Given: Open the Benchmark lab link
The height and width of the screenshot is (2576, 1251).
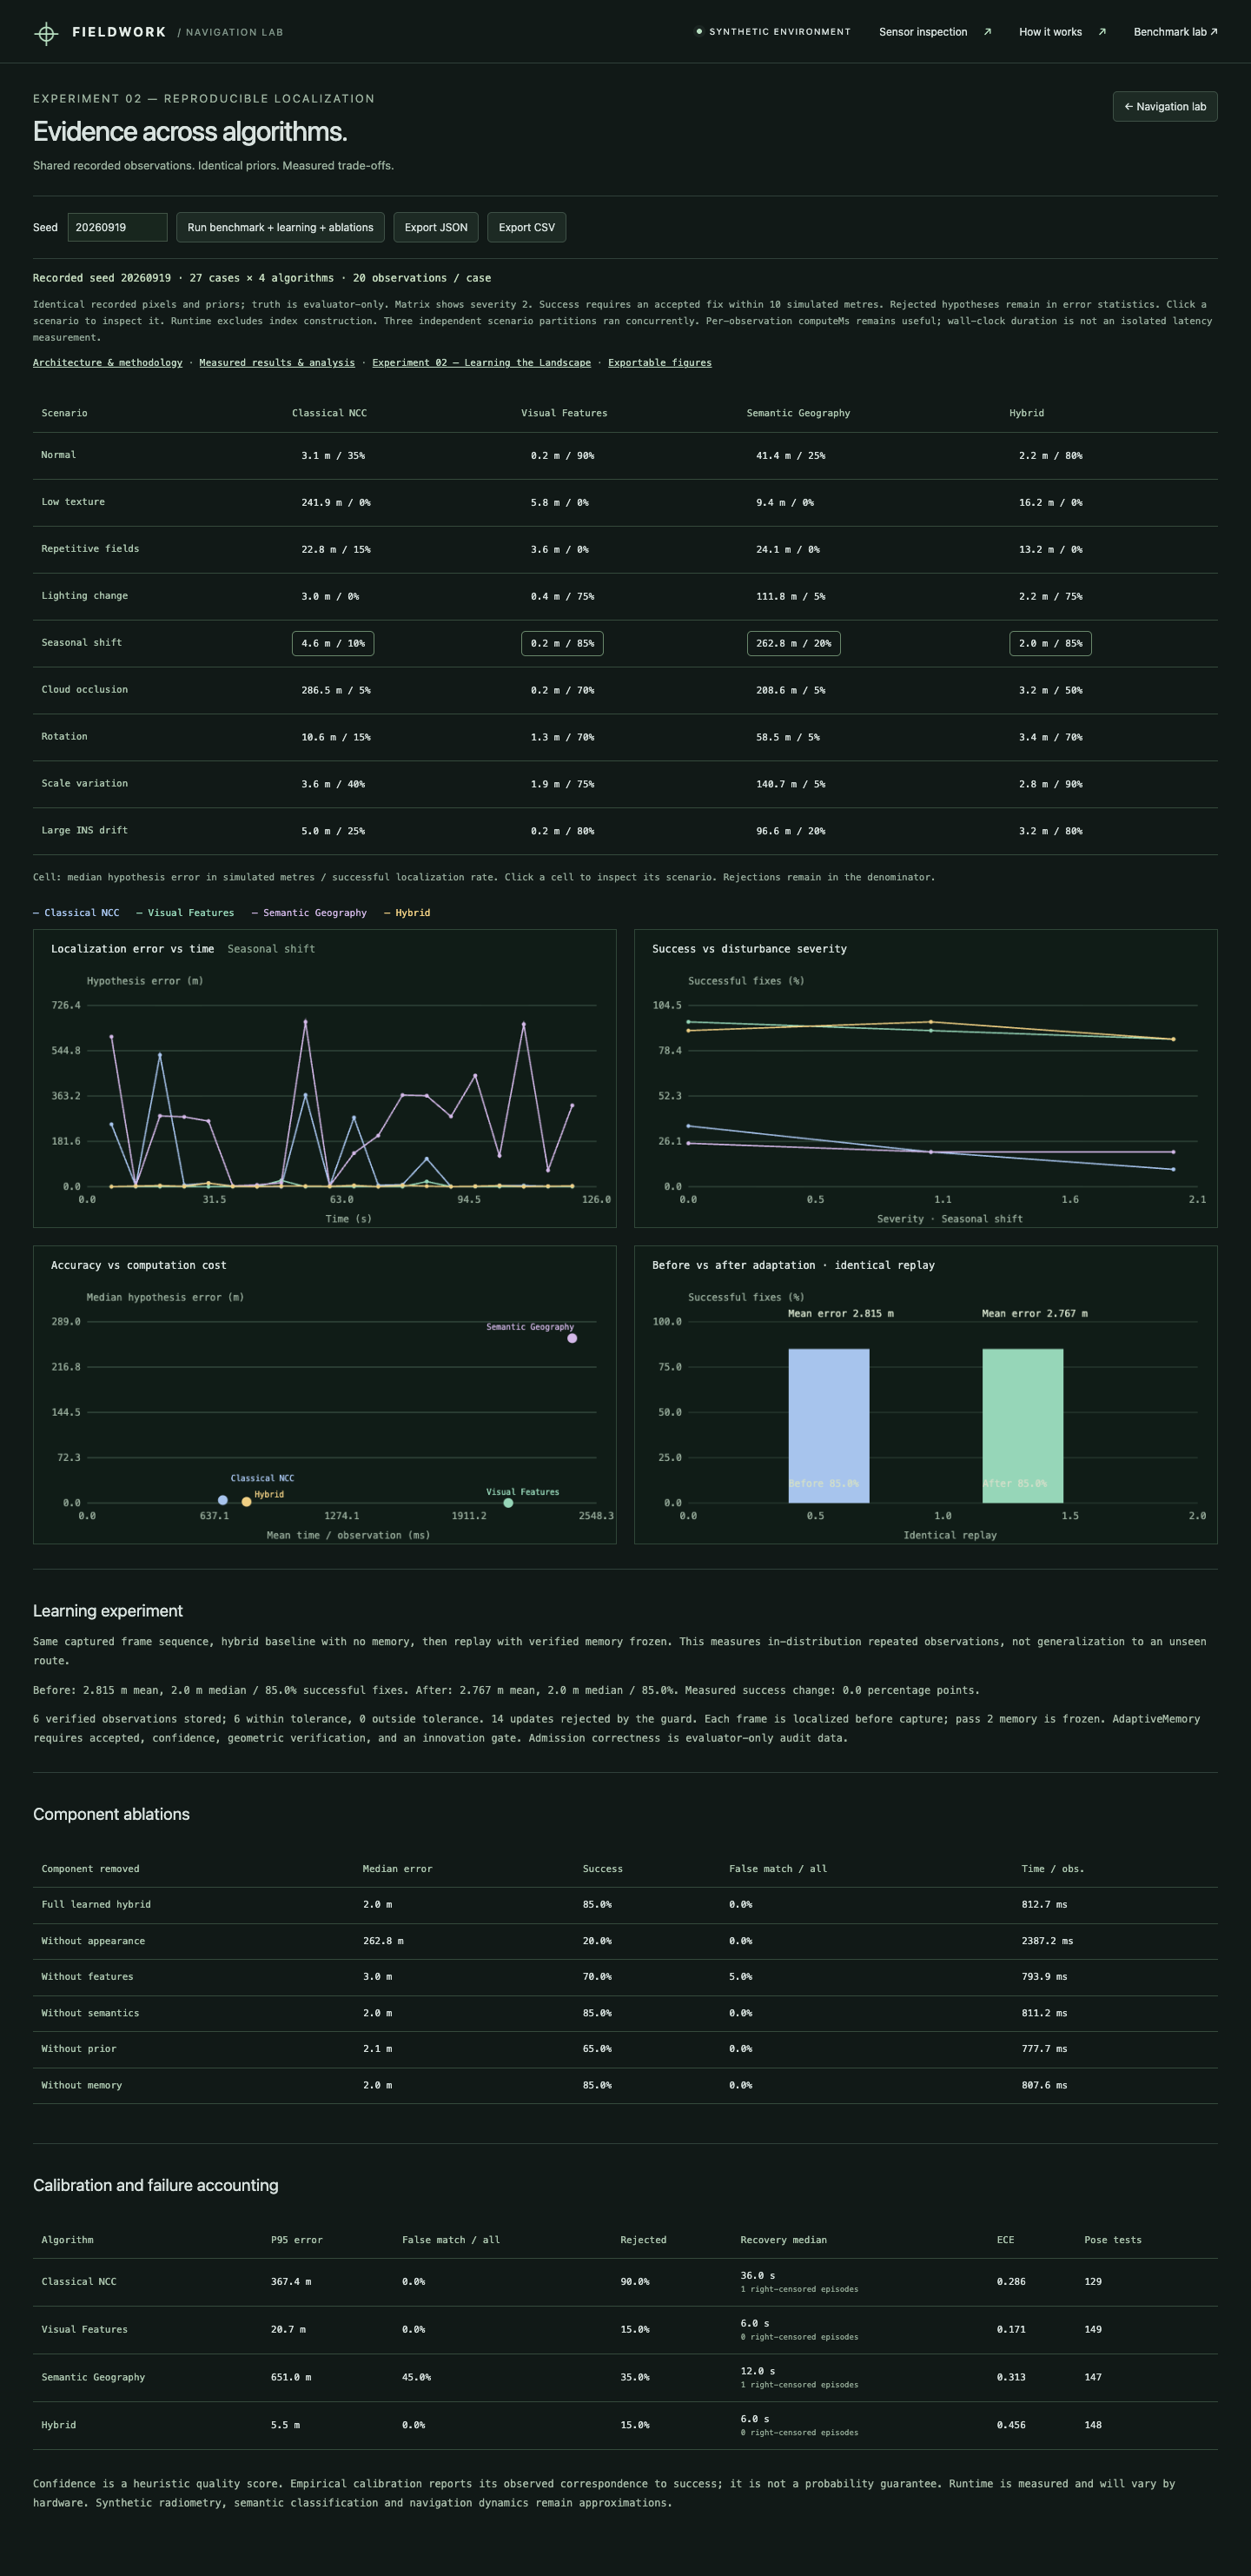Looking at the screenshot, I should coord(1175,32).
